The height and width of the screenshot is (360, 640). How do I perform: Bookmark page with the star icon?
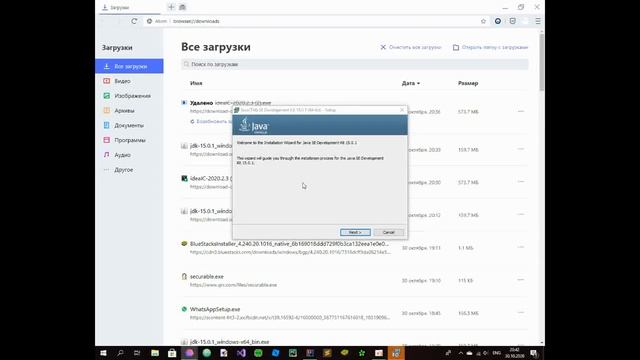click(483, 21)
